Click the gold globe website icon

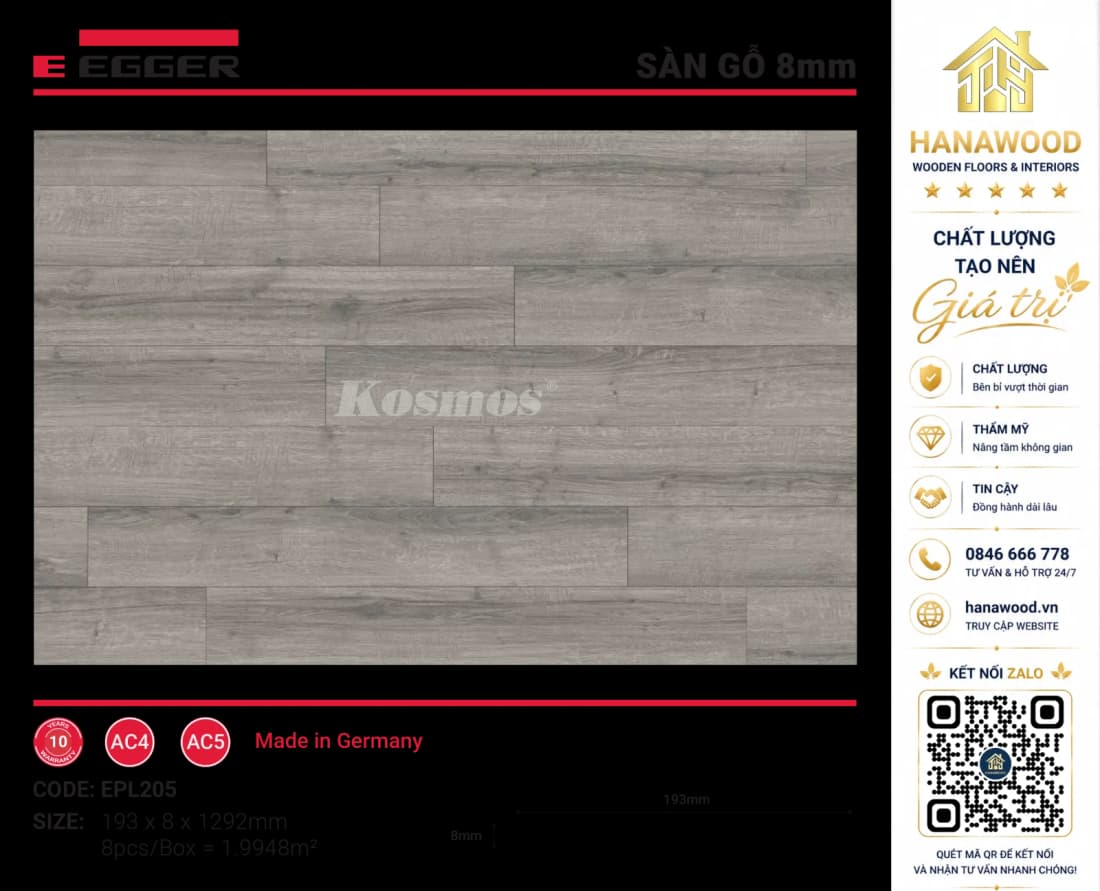tap(930, 615)
